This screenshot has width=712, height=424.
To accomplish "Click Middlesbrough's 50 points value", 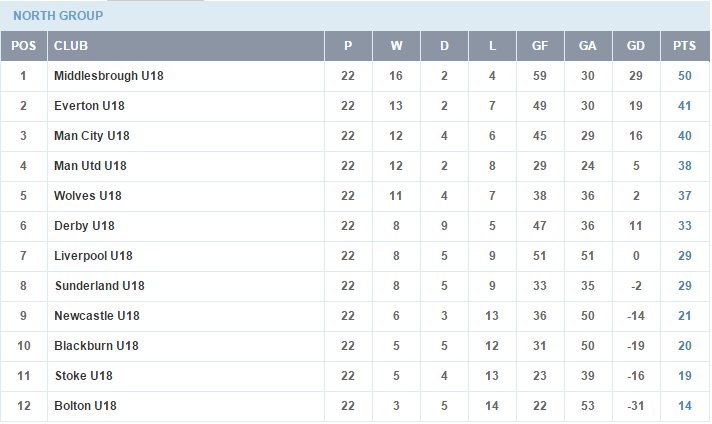I will coord(685,76).
